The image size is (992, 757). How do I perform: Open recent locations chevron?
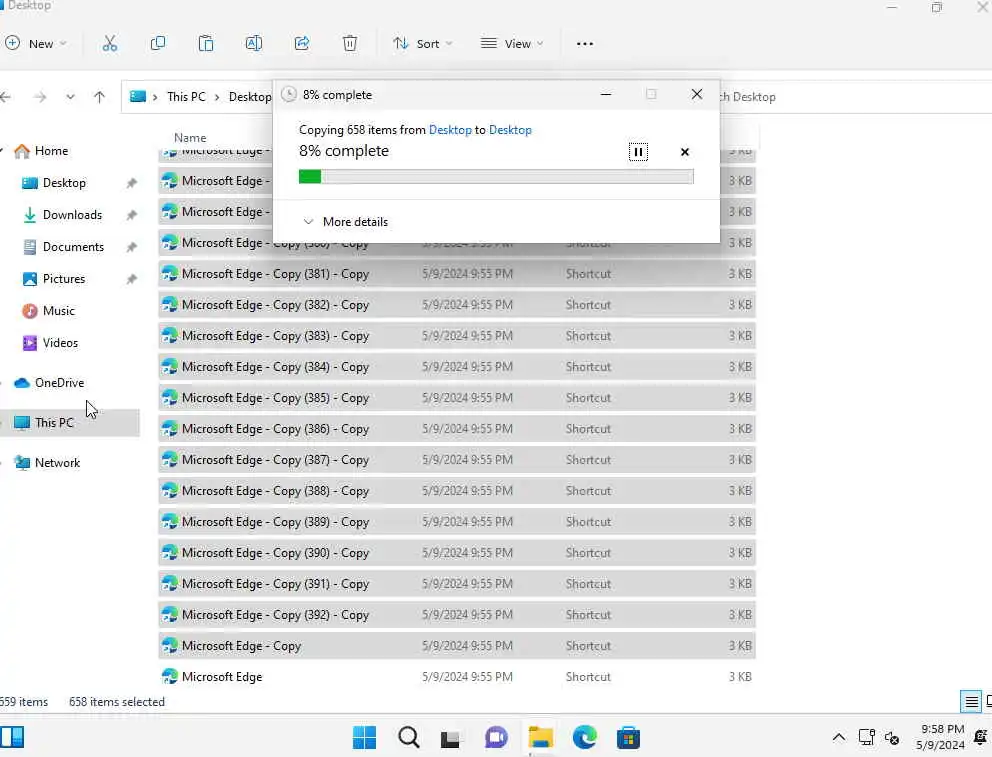point(70,97)
